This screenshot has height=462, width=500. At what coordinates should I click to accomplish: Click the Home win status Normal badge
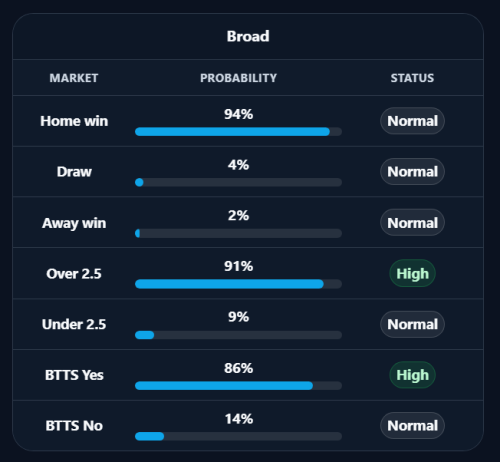pyautogui.click(x=412, y=121)
